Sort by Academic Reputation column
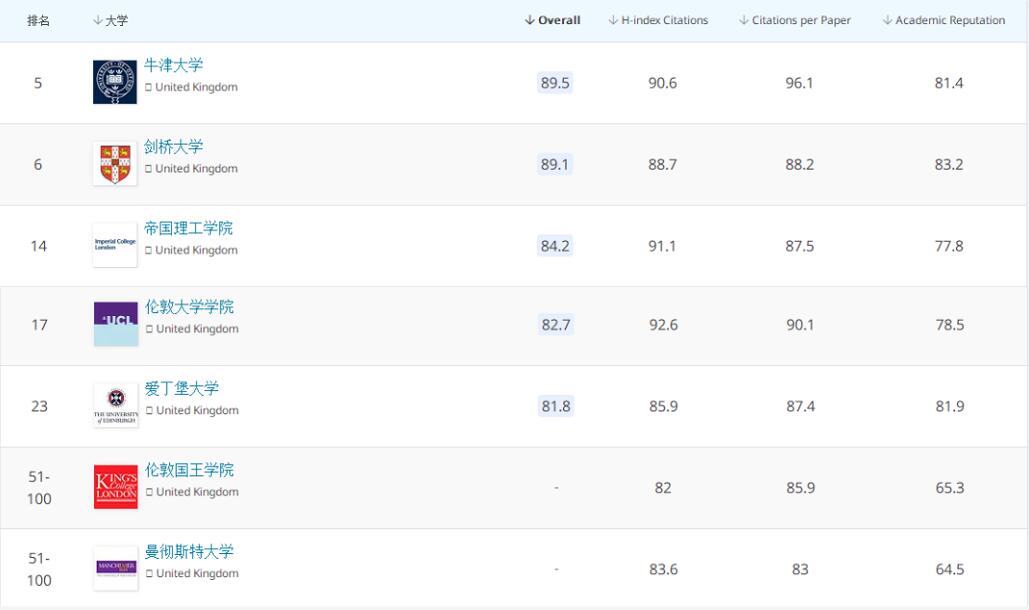 point(944,21)
